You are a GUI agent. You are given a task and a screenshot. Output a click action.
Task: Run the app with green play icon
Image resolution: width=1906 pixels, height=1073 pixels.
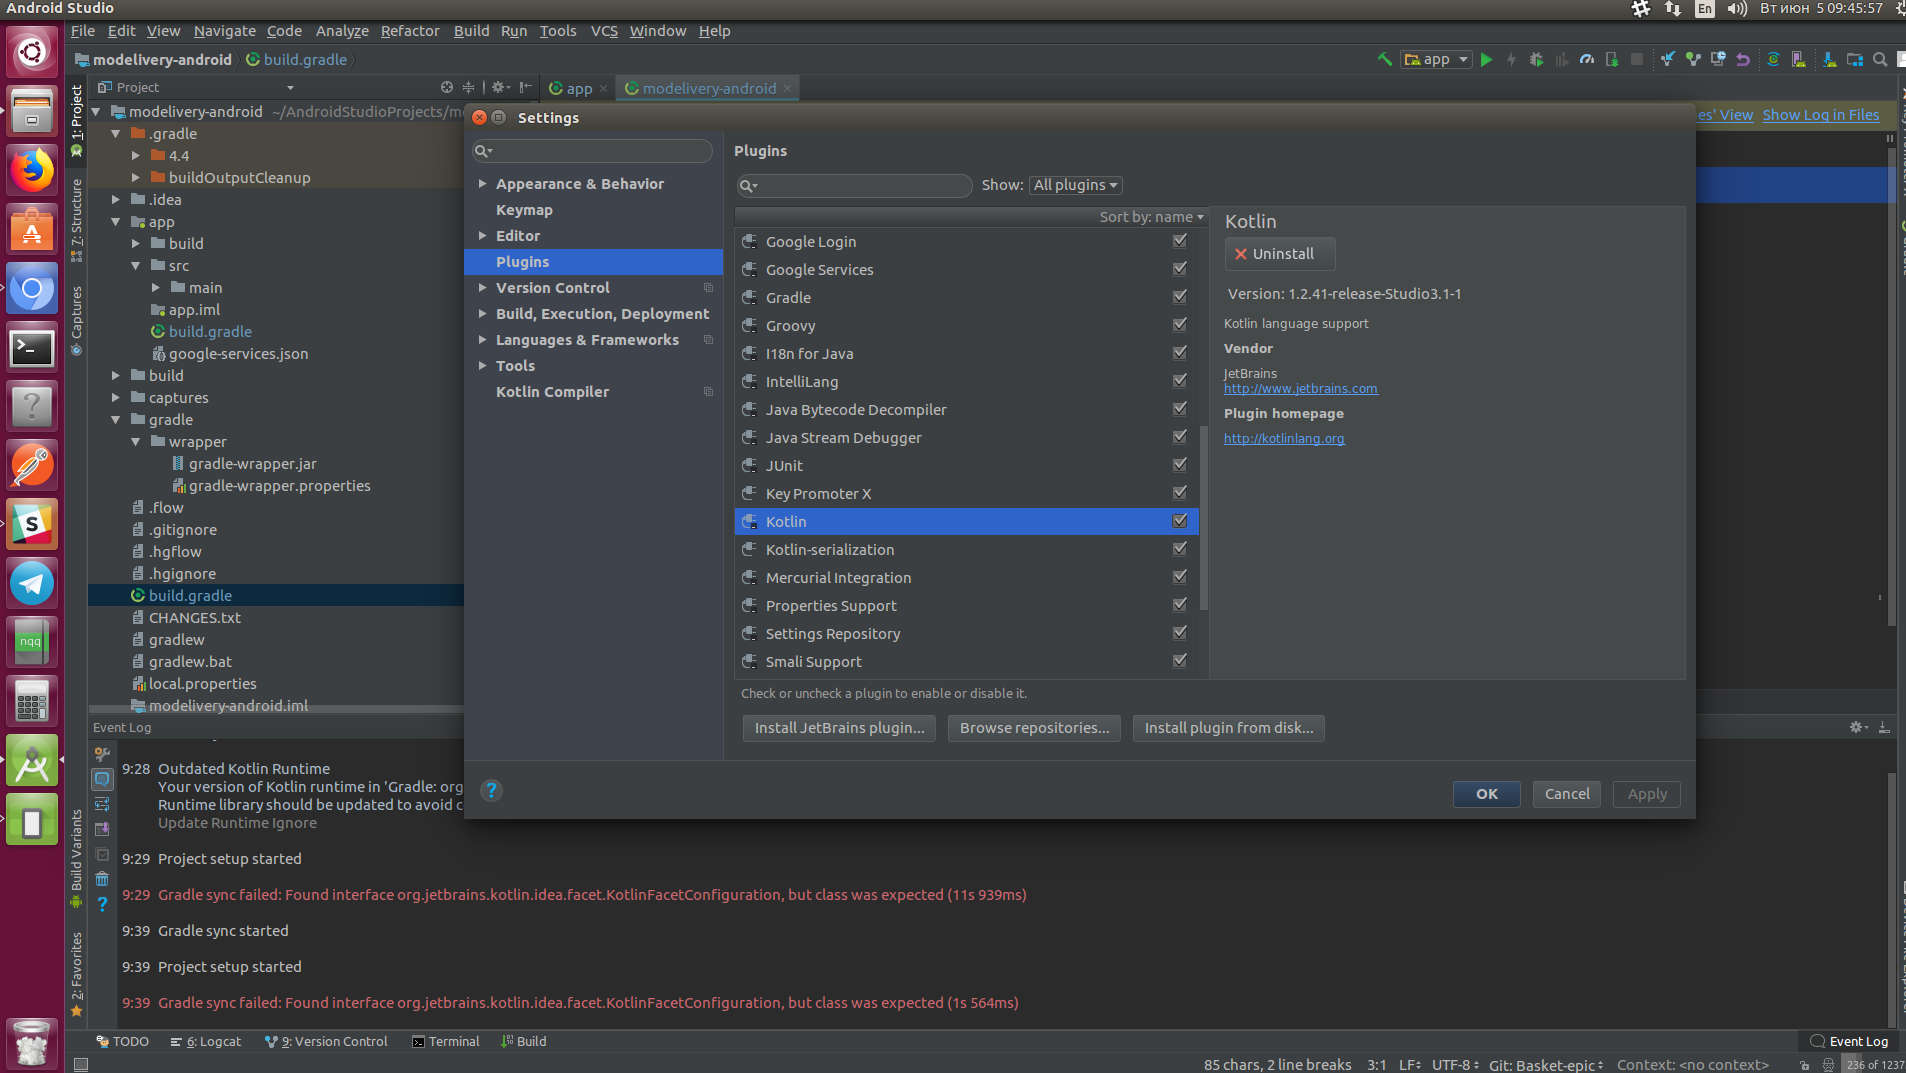pos(1487,59)
